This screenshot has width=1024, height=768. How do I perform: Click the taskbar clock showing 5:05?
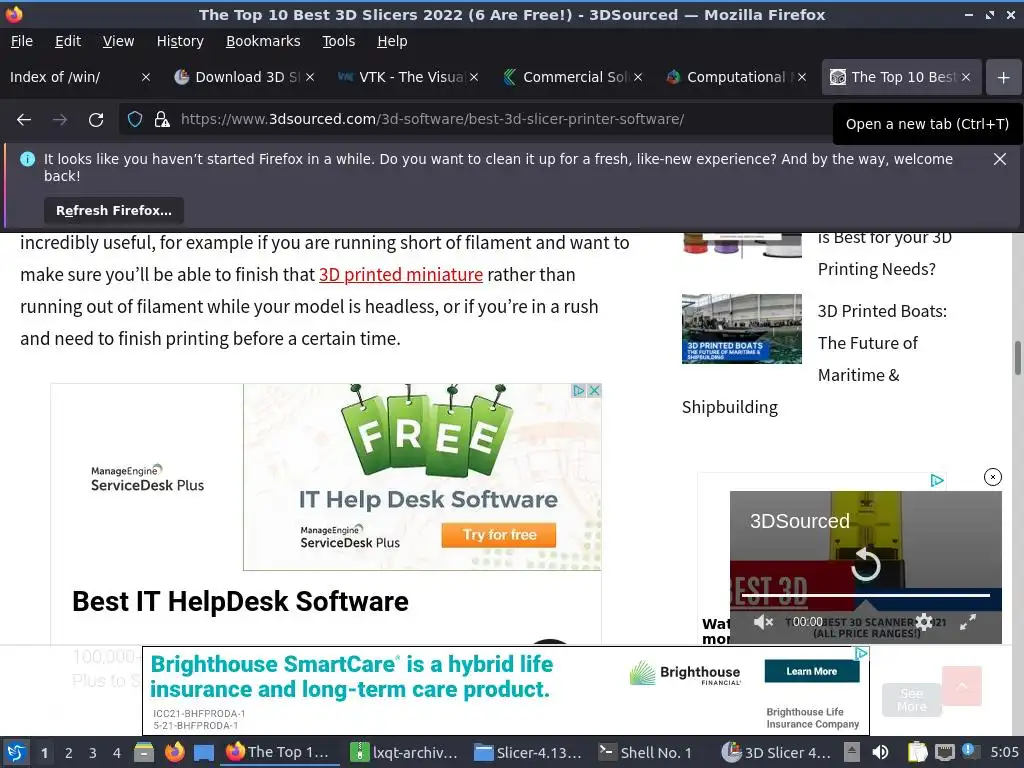pyautogui.click(x=1004, y=752)
